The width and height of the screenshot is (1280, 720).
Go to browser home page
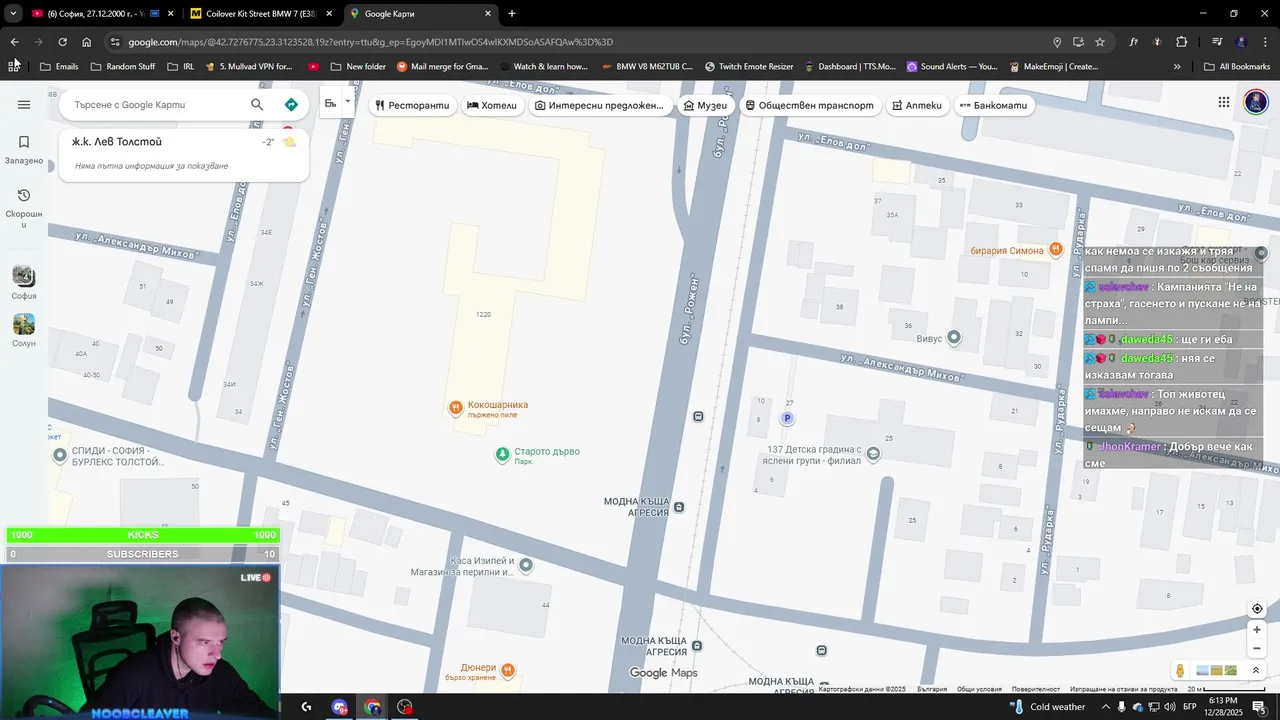coord(87,42)
